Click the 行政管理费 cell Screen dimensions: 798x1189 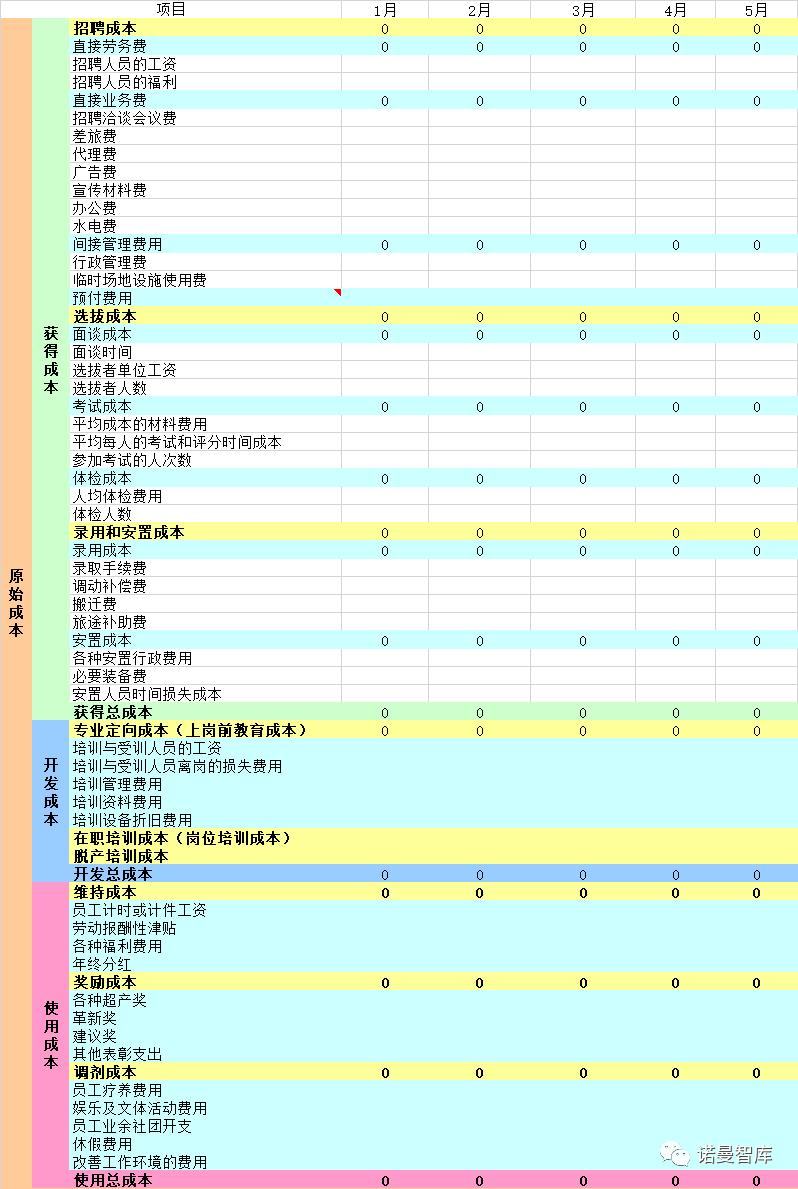206,262
